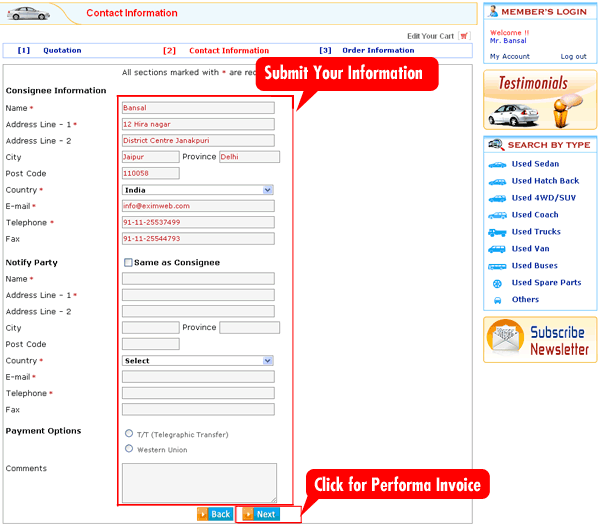Go to the Quotation step tab
The width and height of the screenshot is (600, 528).
pos(62,50)
